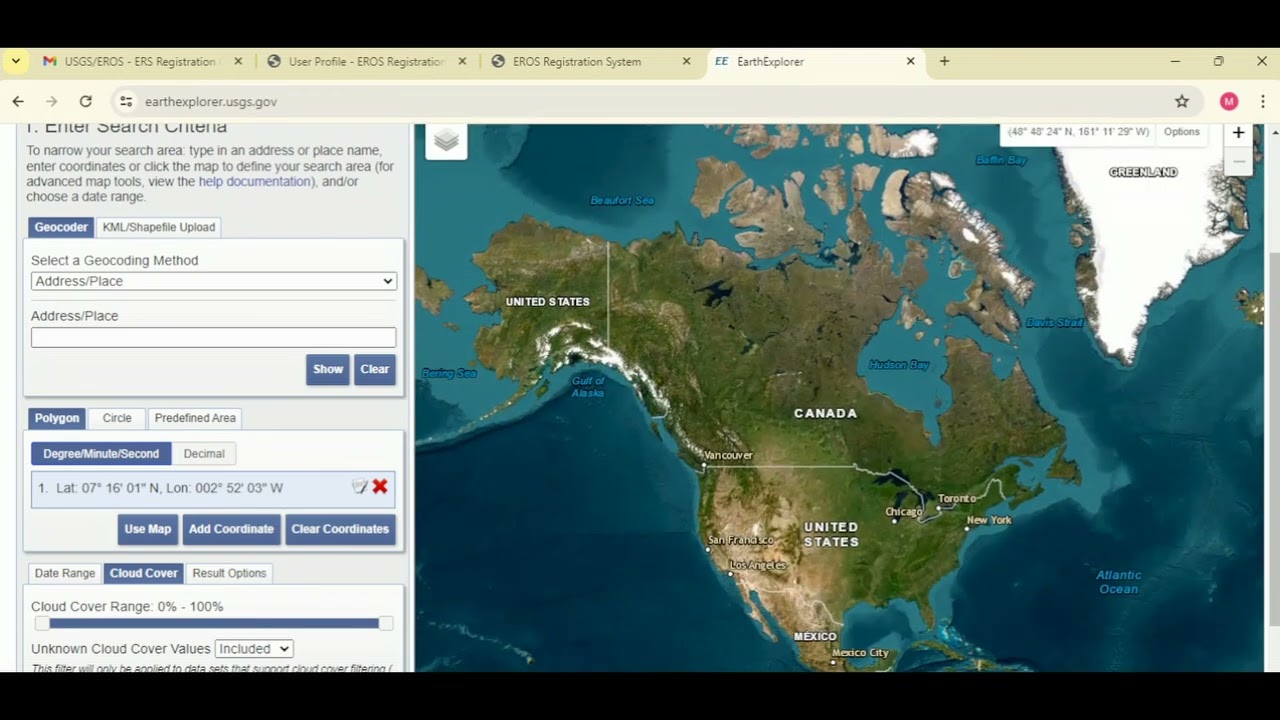
Task: Close the EarthExplorer tab
Action: tap(910, 61)
